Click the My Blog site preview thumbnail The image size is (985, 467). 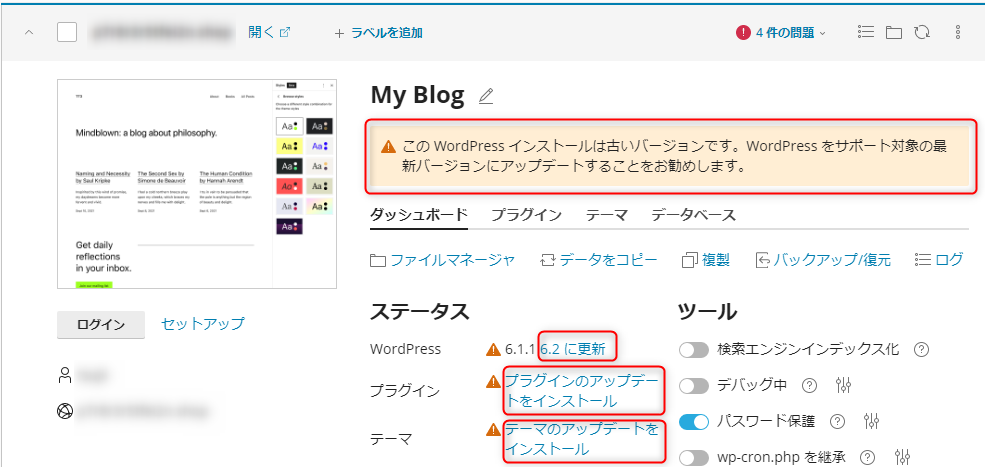pyautogui.click(x=197, y=184)
